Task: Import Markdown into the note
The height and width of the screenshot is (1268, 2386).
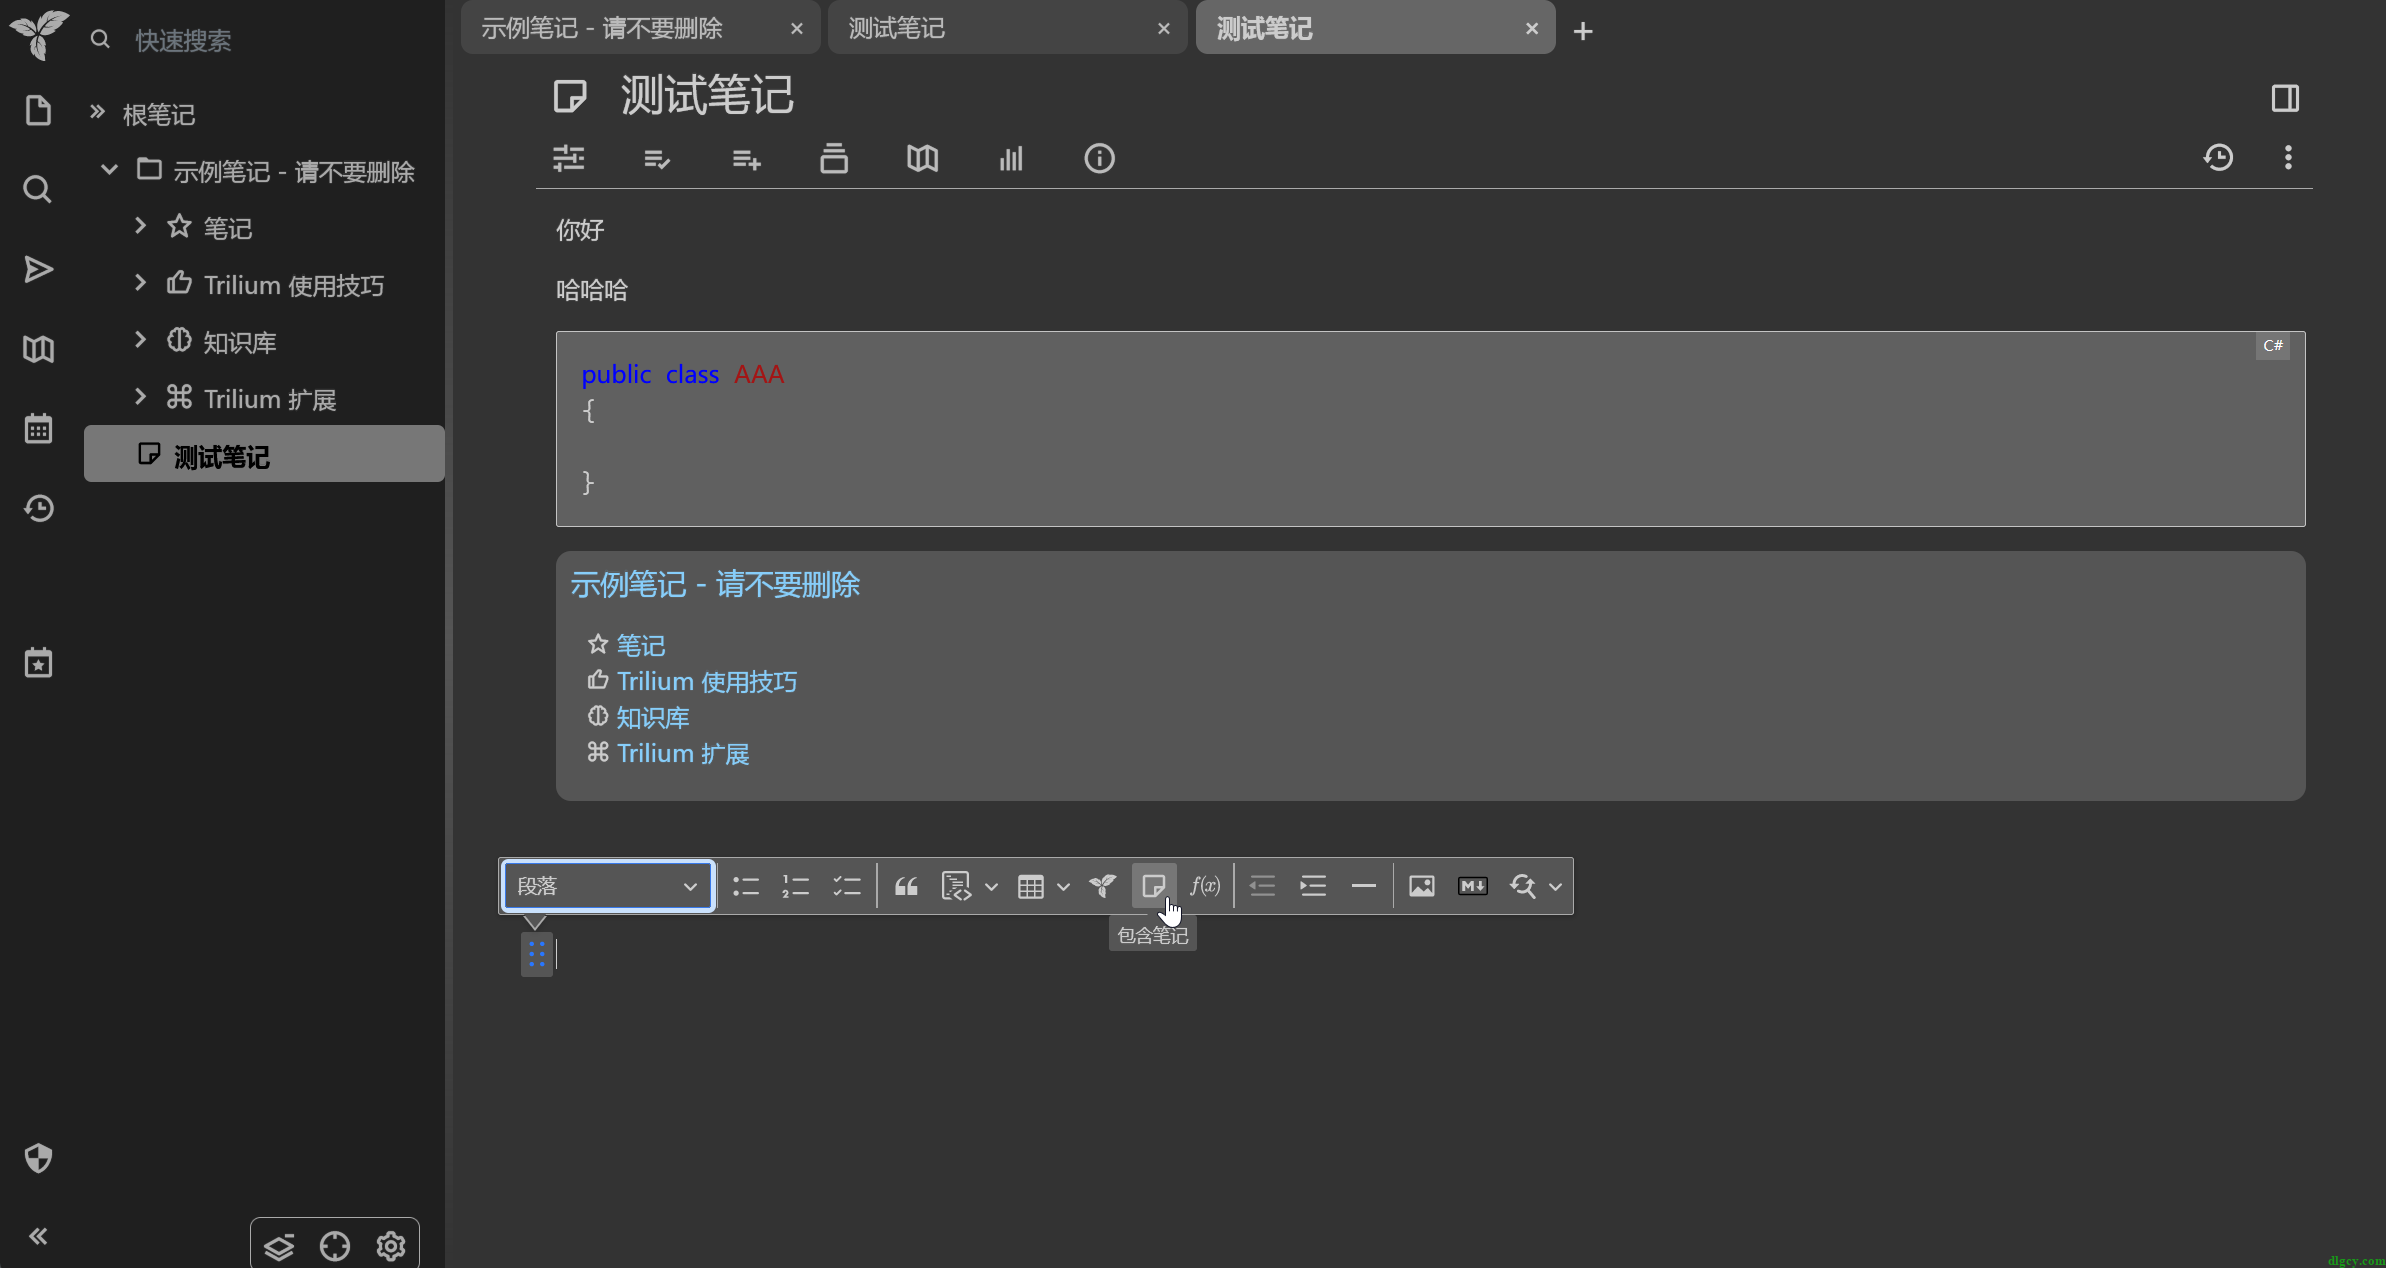Action: click(1473, 886)
